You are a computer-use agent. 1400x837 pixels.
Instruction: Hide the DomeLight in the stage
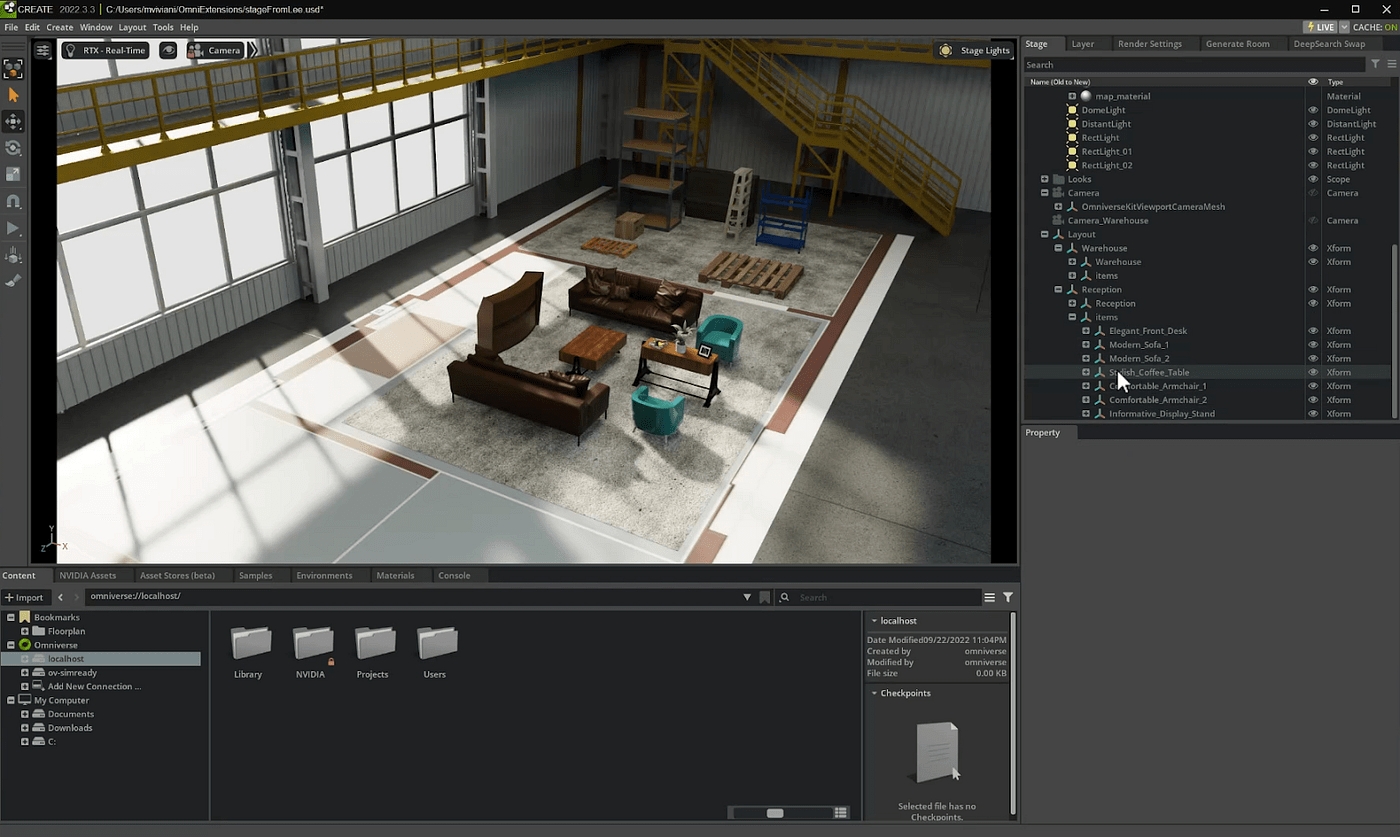click(1313, 110)
